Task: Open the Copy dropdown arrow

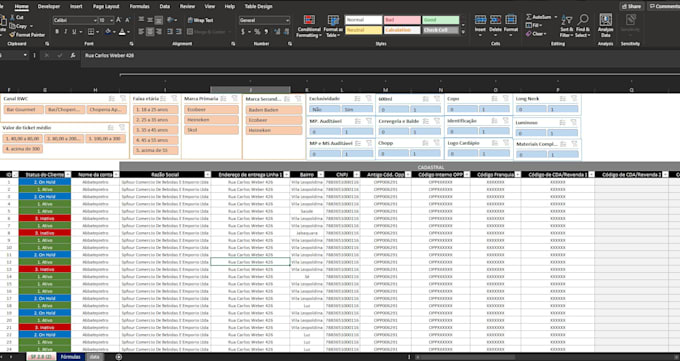Action: 32,26
